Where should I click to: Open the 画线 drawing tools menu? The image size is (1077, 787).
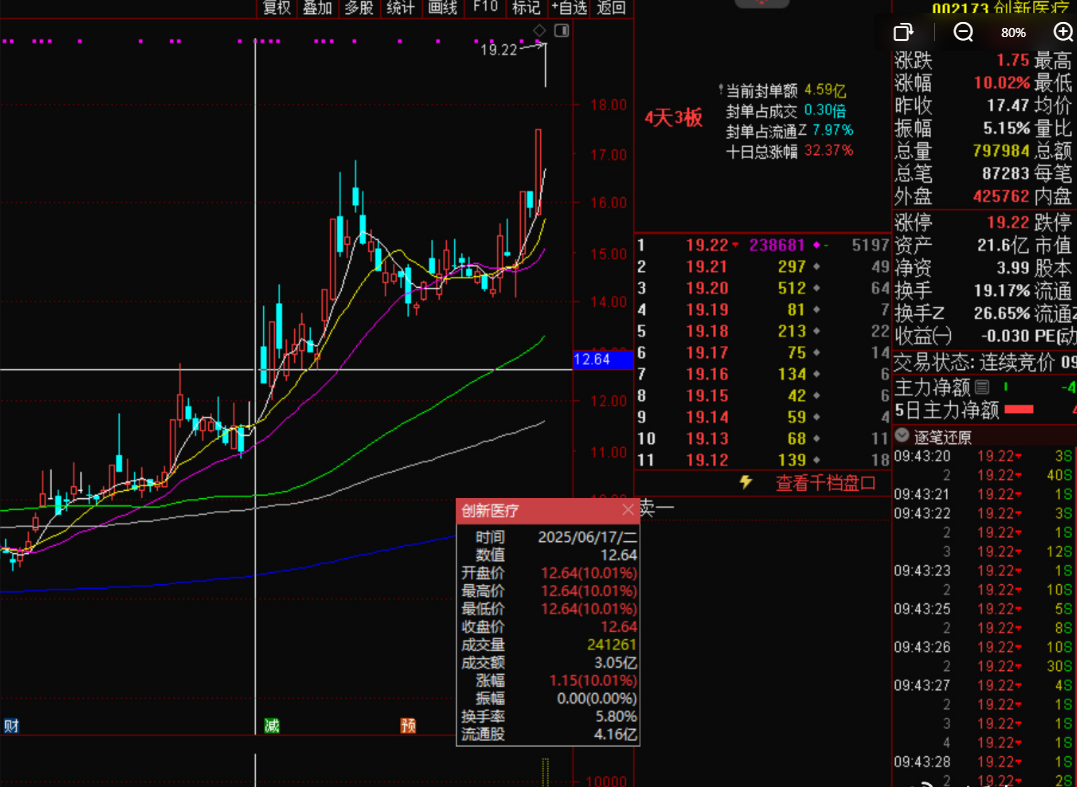pos(442,8)
